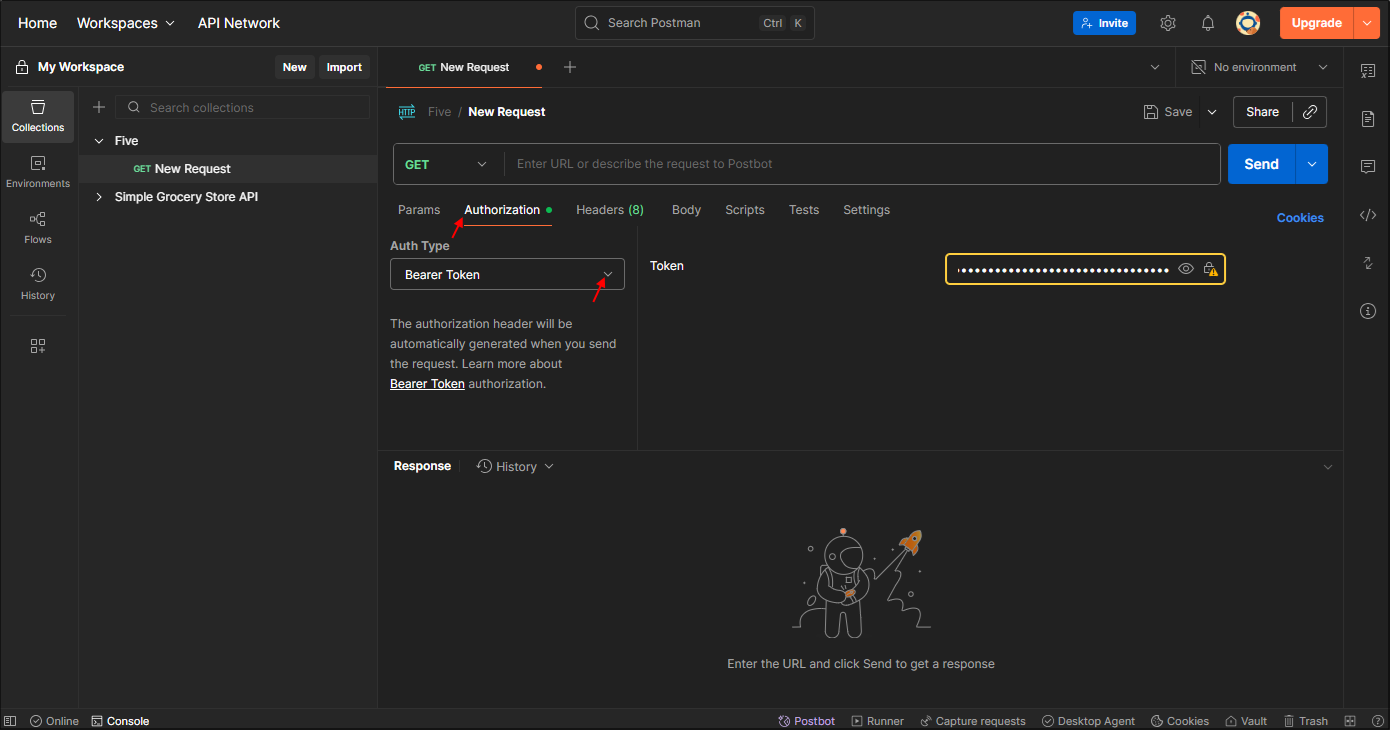Switch to the Headers tab

[x=609, y=210]
